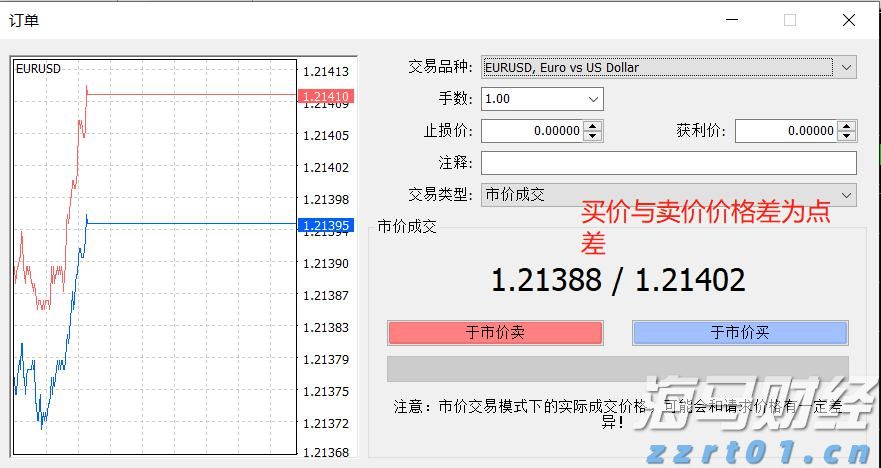Open the 交易品种 symbol dropdown arrow
881x468 pixels.
click(846, 68)
